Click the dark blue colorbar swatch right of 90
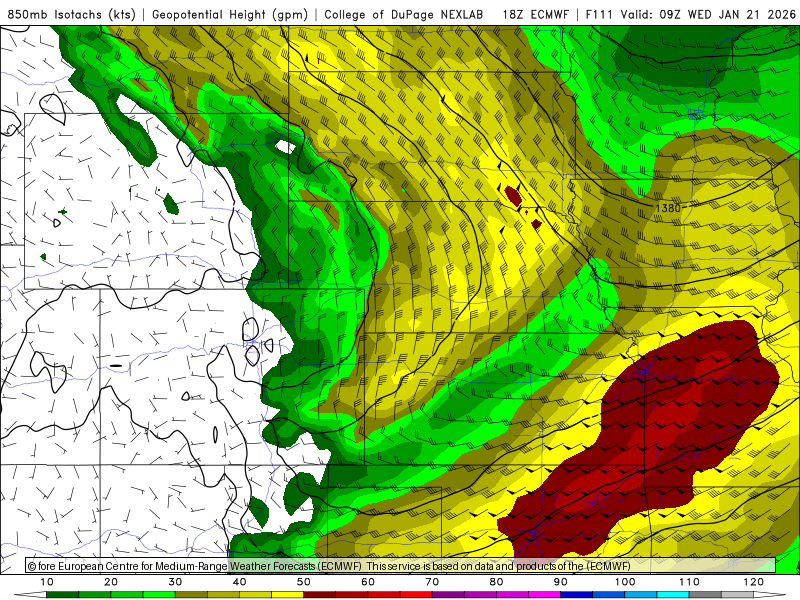 coord(577,595)
